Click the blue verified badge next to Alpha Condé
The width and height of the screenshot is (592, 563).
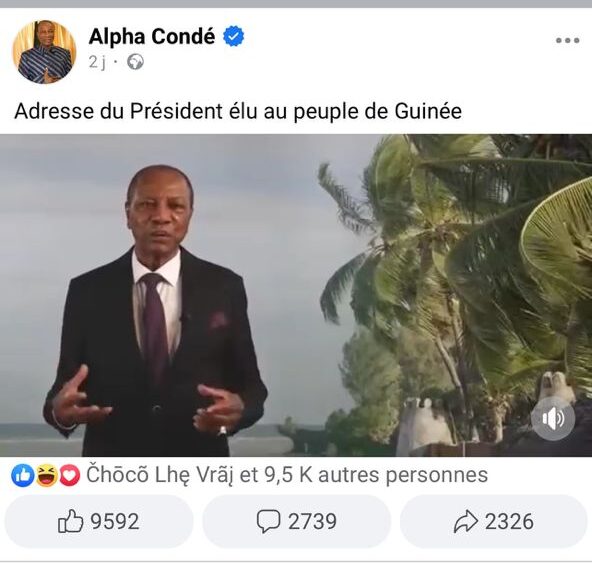point(233,36)
